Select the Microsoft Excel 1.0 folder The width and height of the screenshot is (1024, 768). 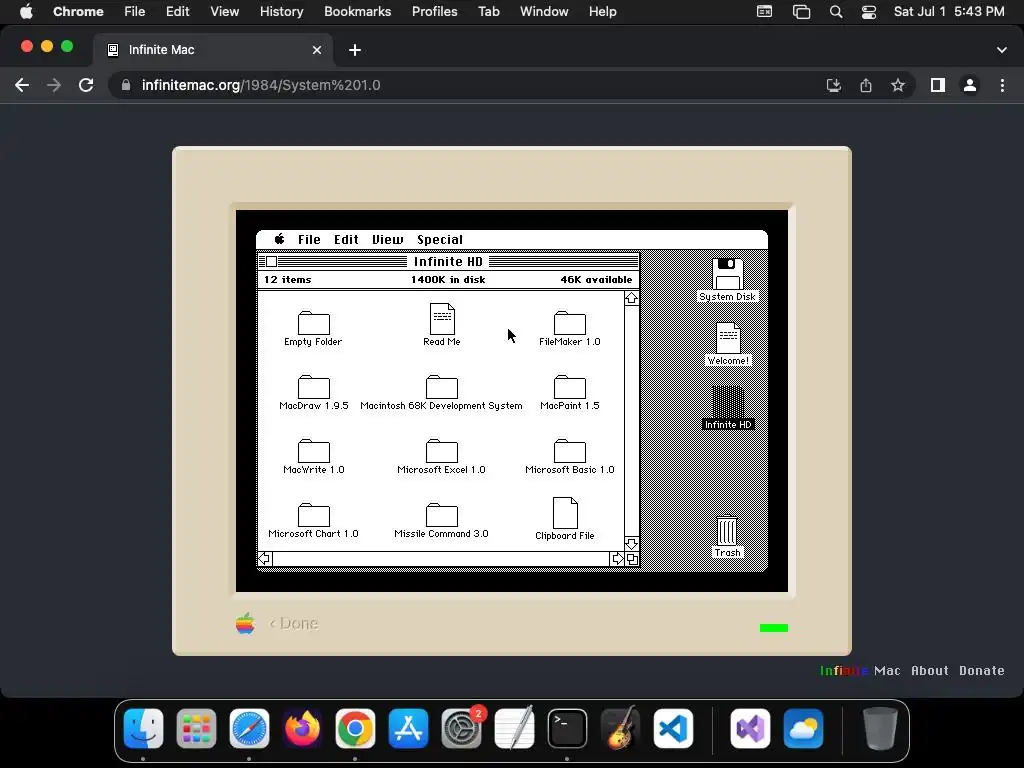tap(441, 451)
